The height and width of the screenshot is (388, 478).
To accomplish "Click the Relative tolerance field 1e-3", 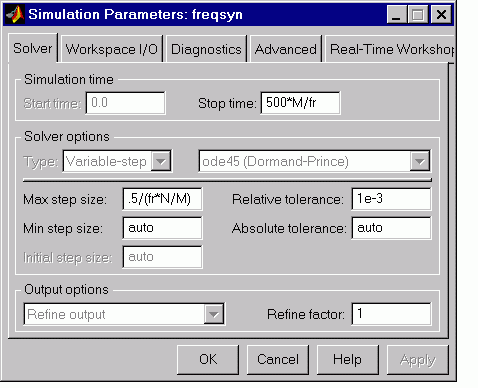I will 391,199.
